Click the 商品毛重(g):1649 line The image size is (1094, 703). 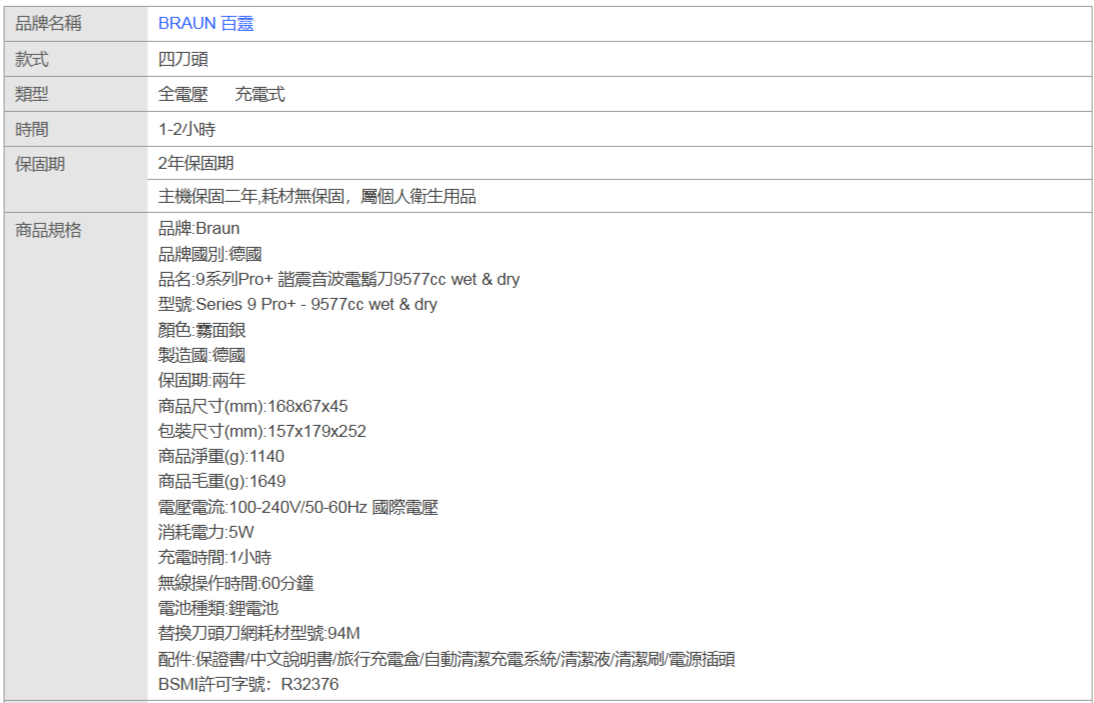222,481
